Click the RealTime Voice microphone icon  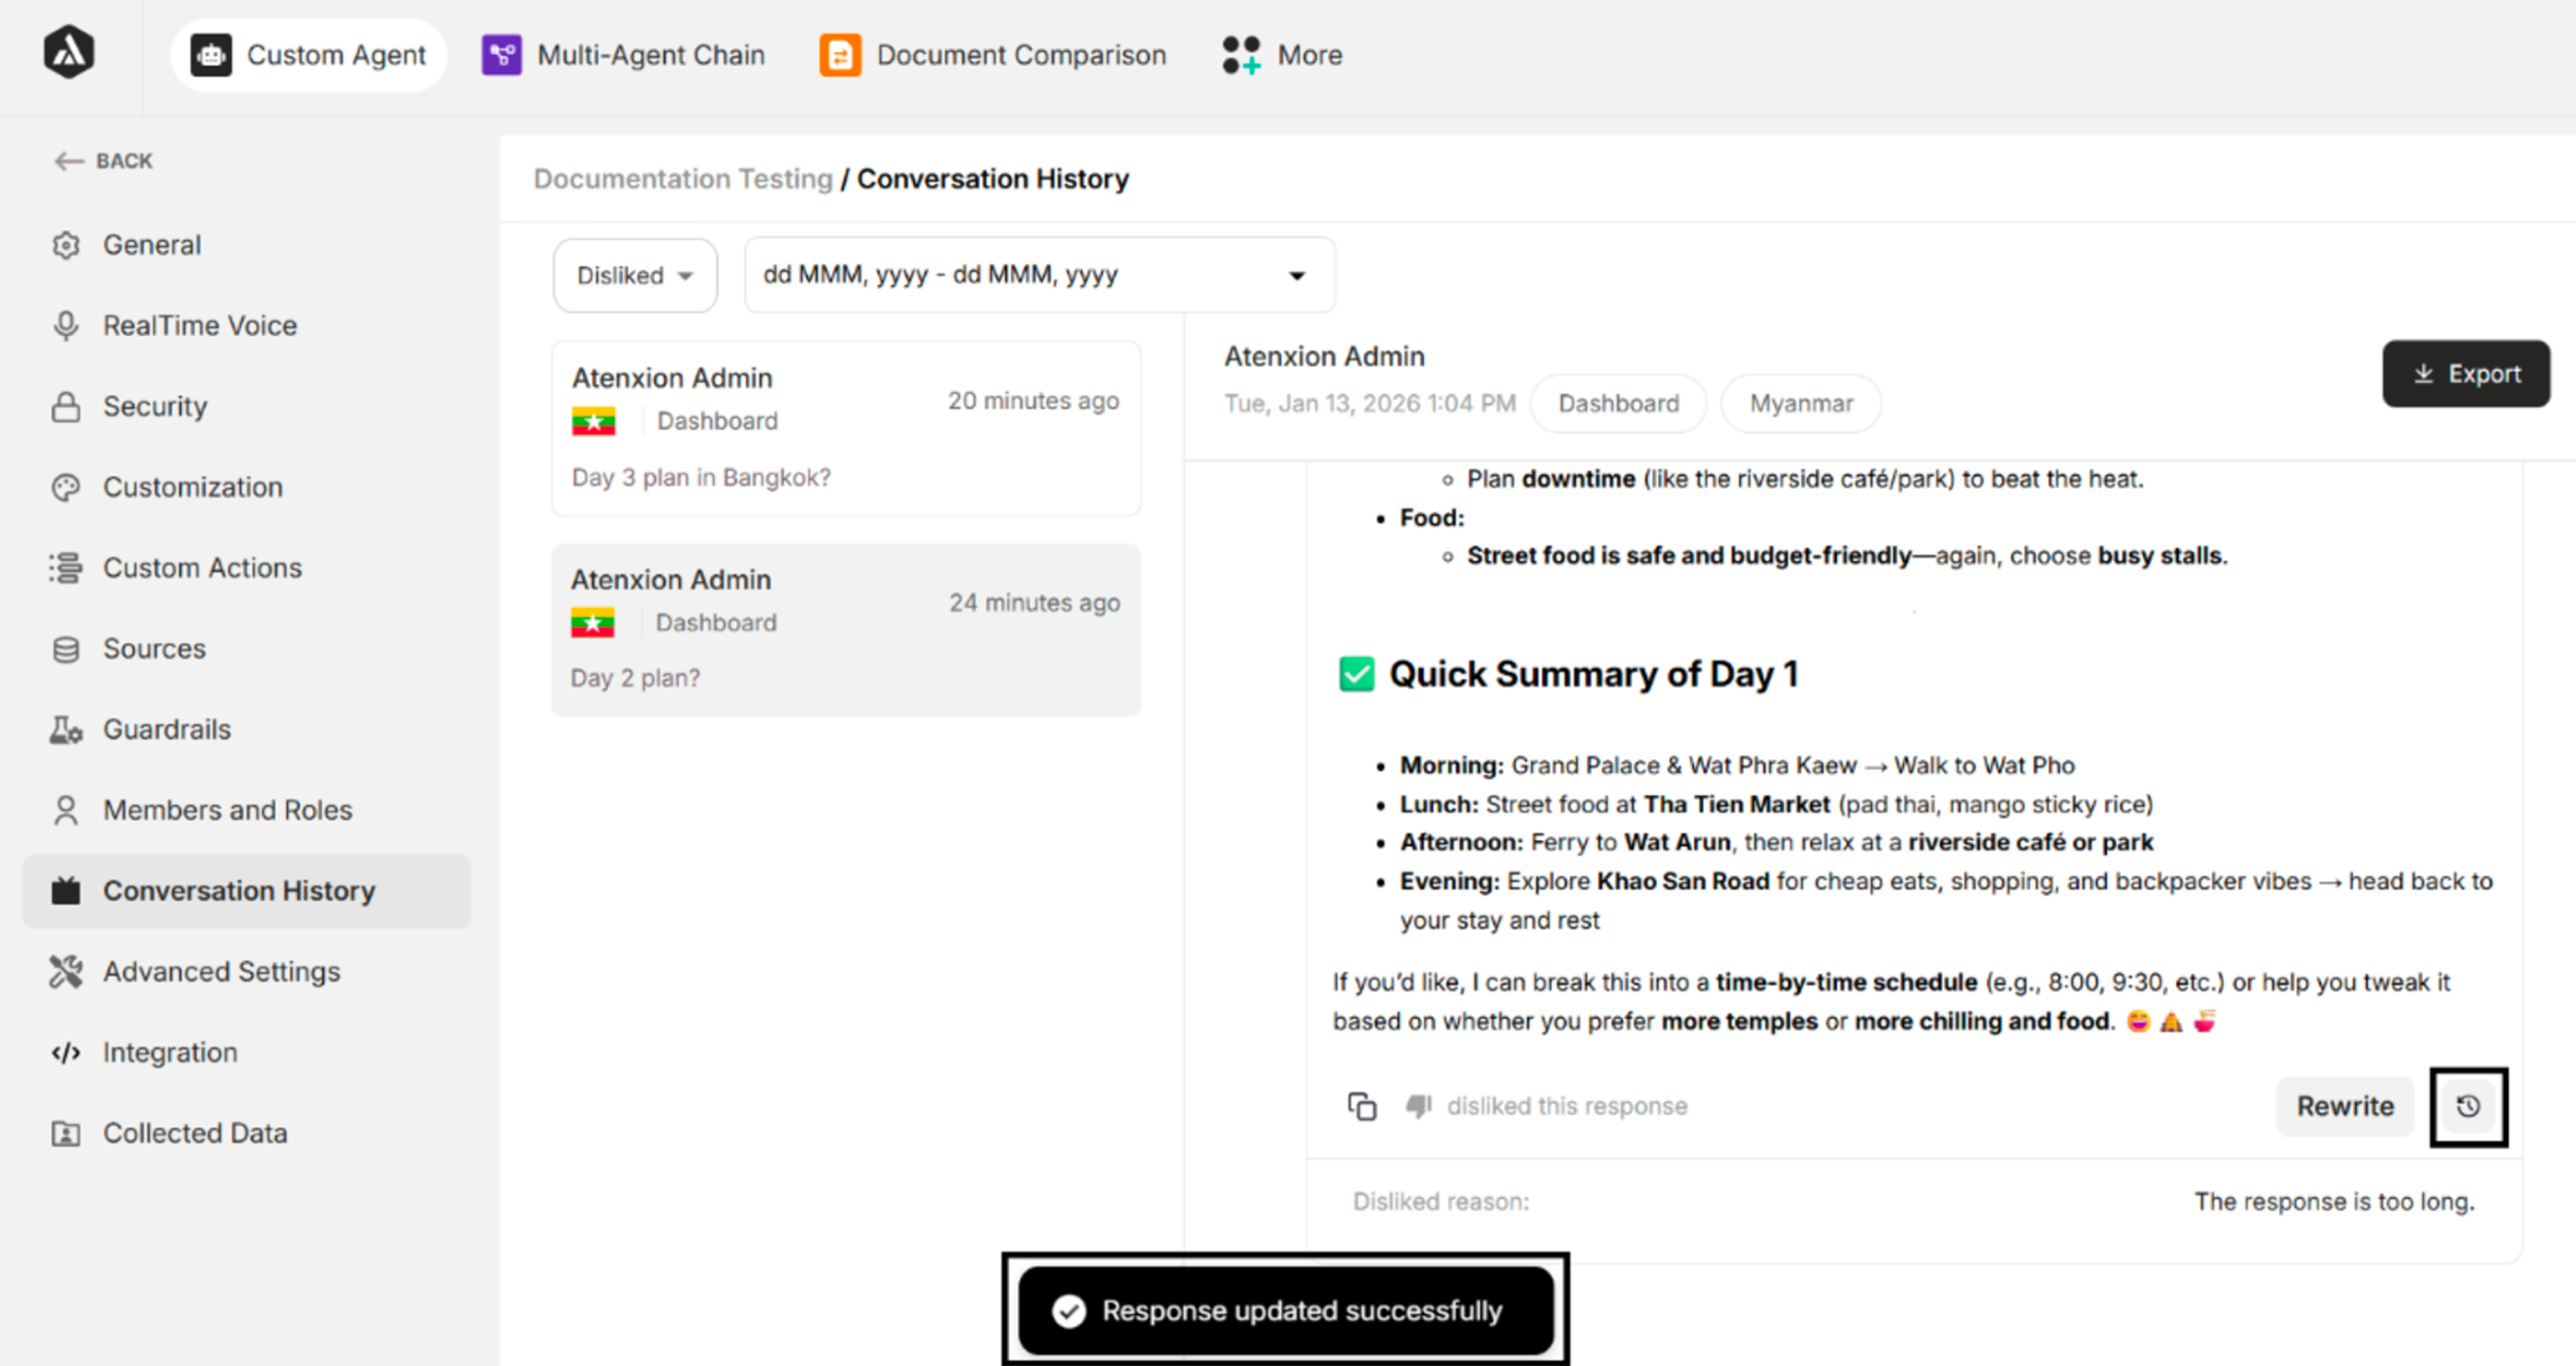tap(66, 325)
